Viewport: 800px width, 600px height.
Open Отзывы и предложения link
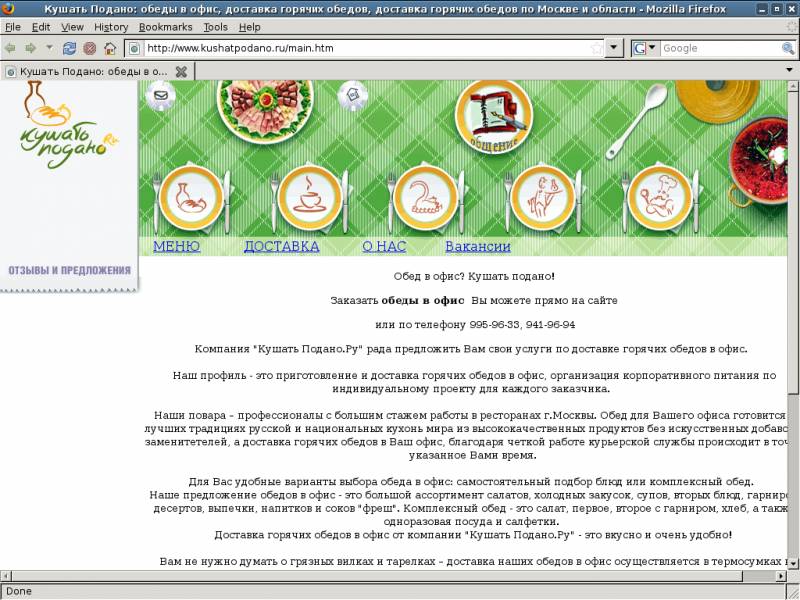(69, 270)
